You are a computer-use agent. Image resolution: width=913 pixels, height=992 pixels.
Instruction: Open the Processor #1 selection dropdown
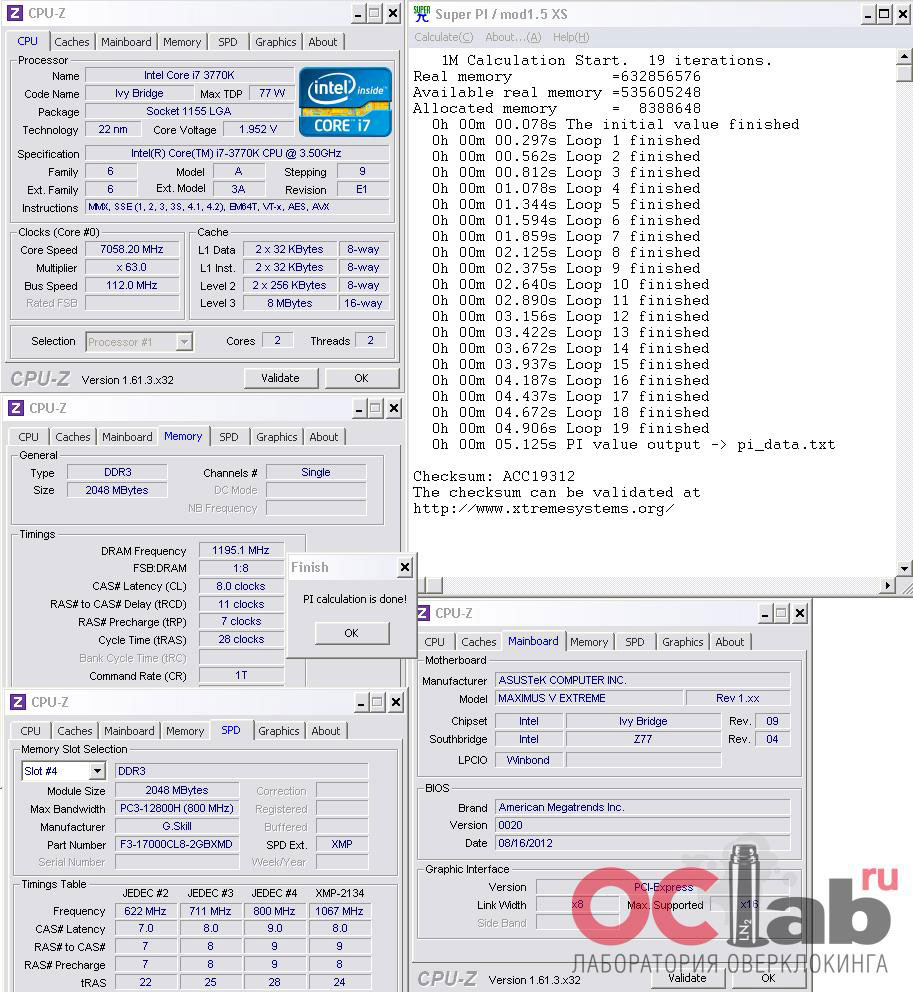click(x=183, y=342)
